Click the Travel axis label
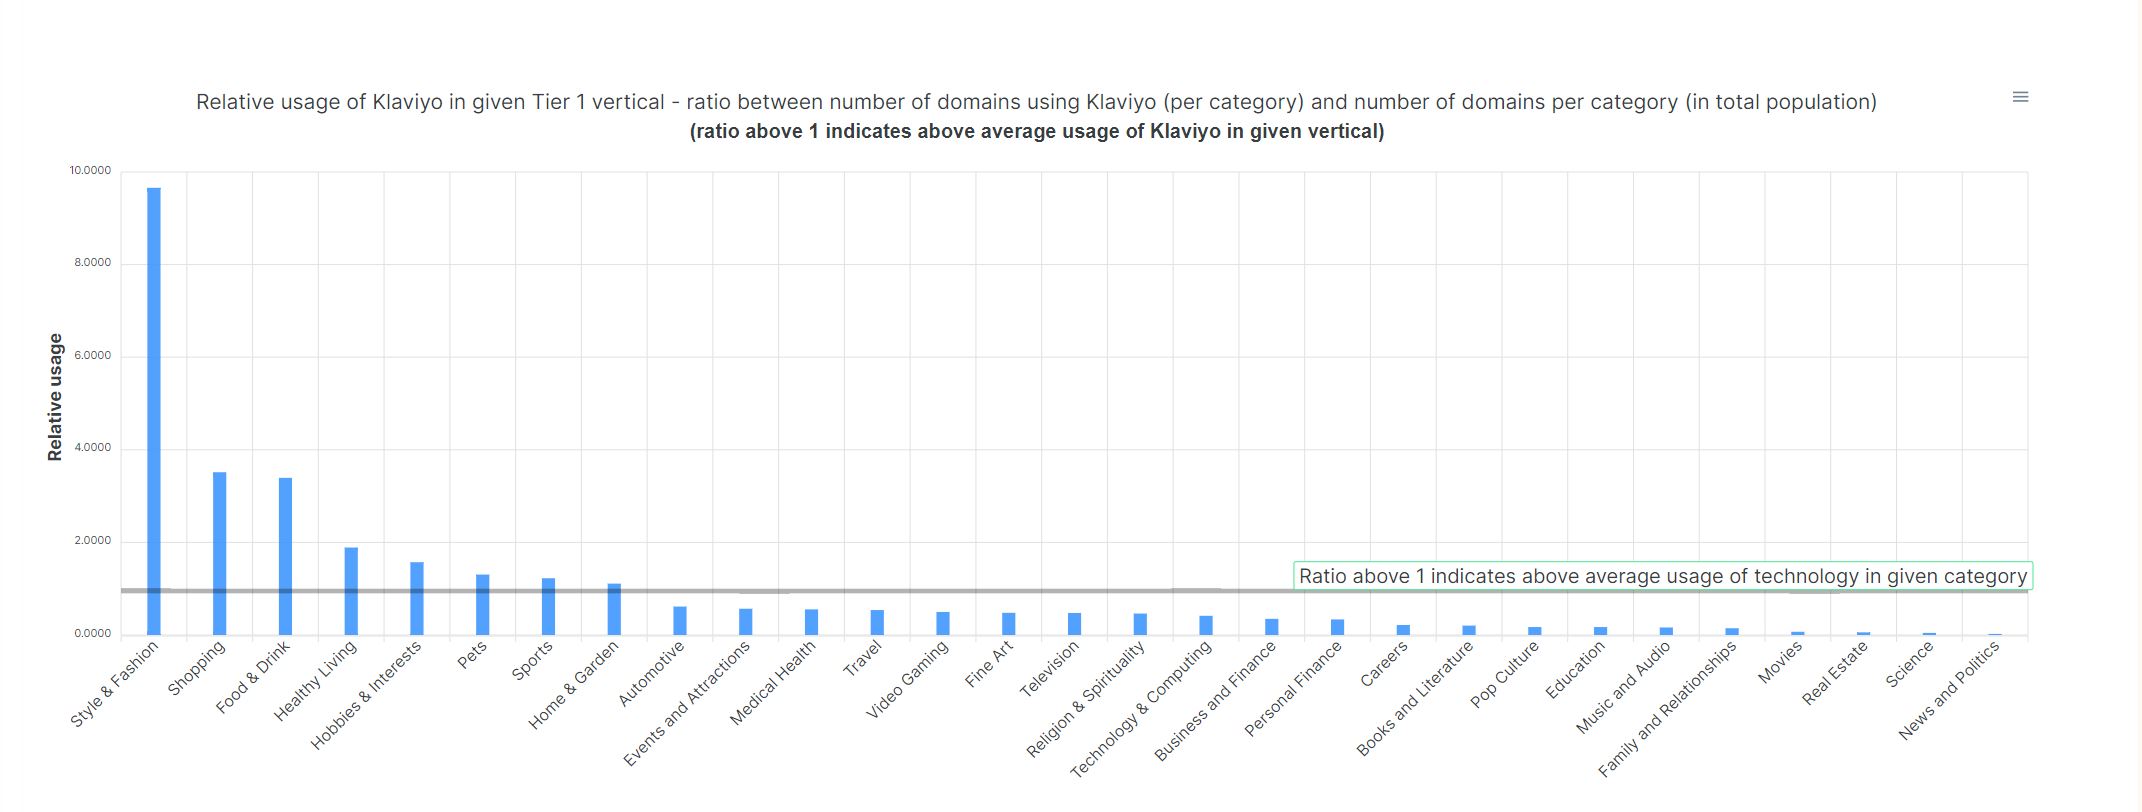2142x812 pixels. (863, 659)
